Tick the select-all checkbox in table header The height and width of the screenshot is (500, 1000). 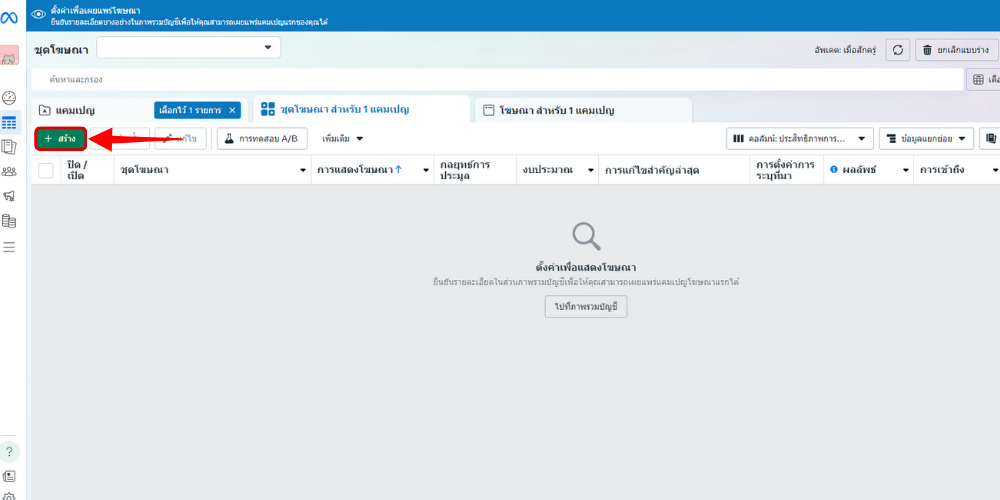(46, 170)
